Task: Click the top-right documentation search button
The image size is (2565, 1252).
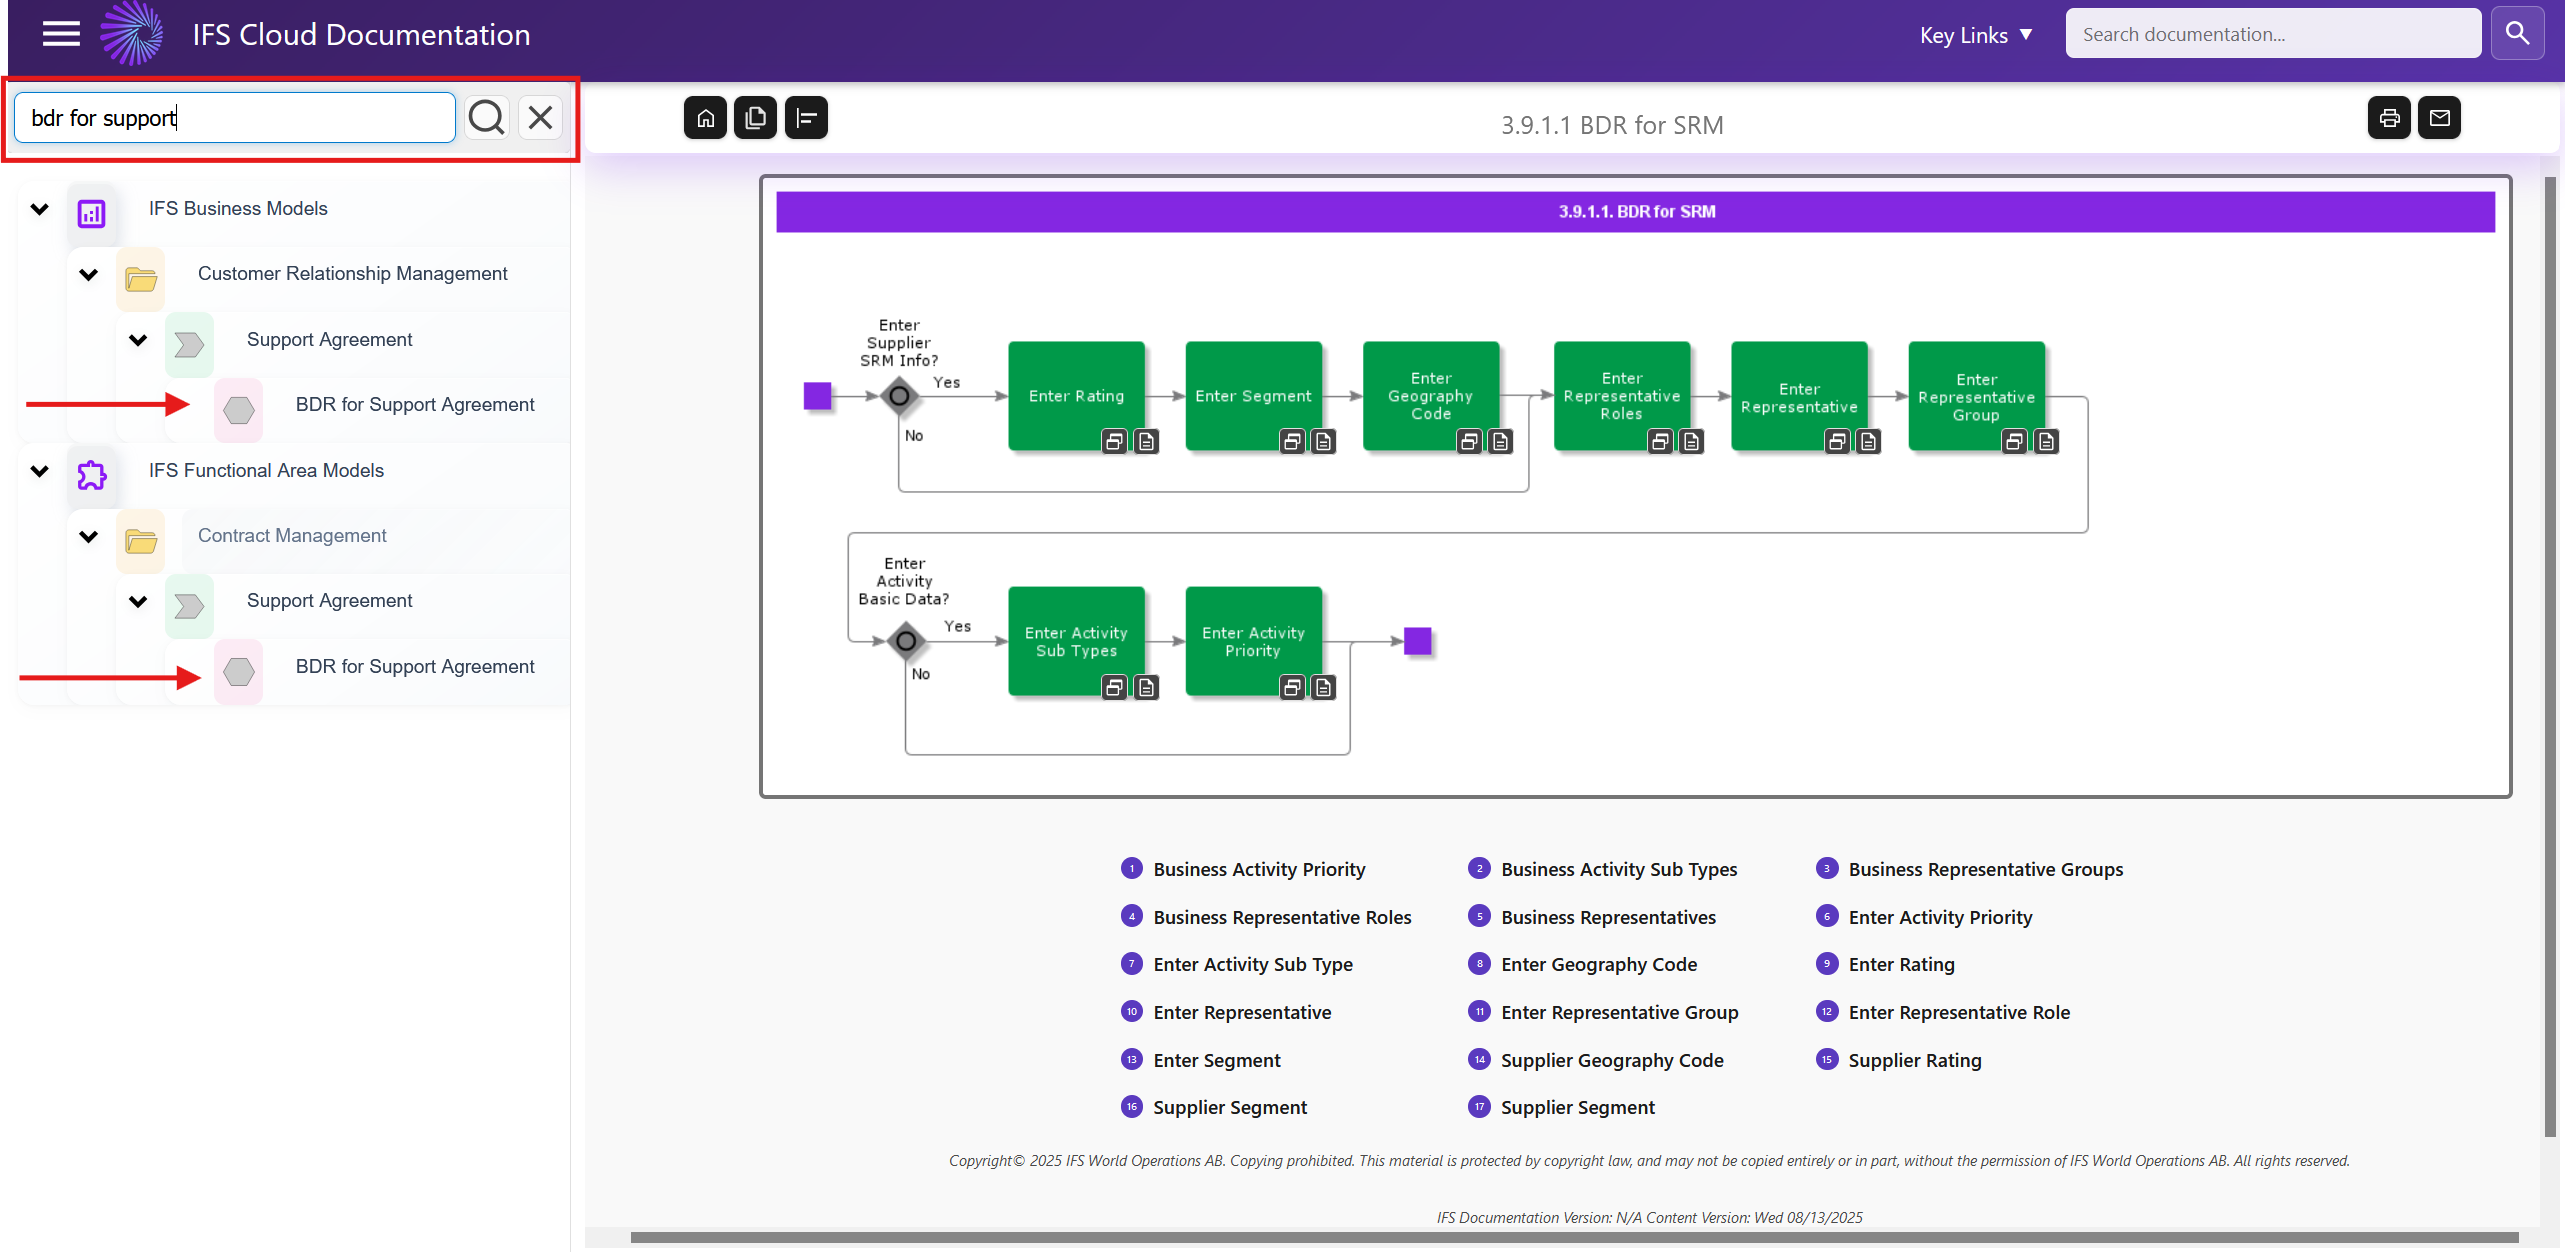Action: coord(2517,34)
